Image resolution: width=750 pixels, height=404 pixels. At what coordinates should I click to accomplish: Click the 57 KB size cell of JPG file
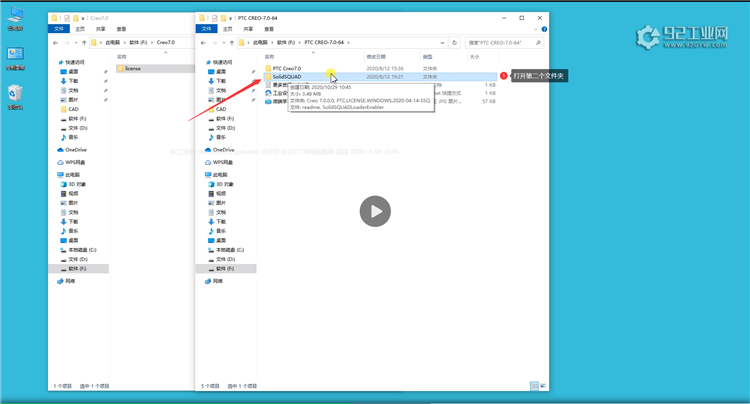(x=489, y=101)
